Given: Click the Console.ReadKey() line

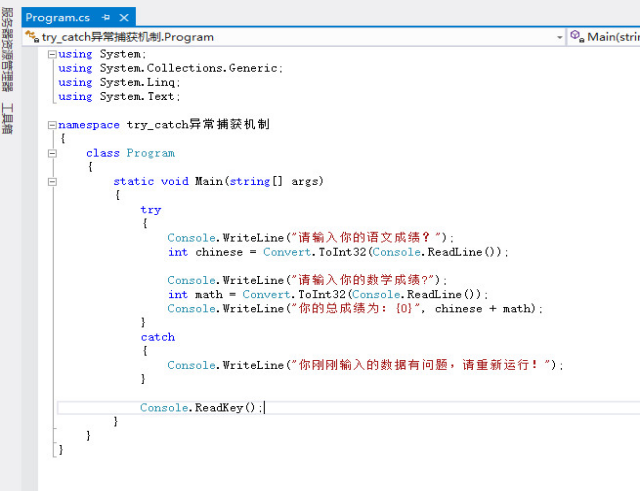Looking at the screenshot, I should coord(202,408).
